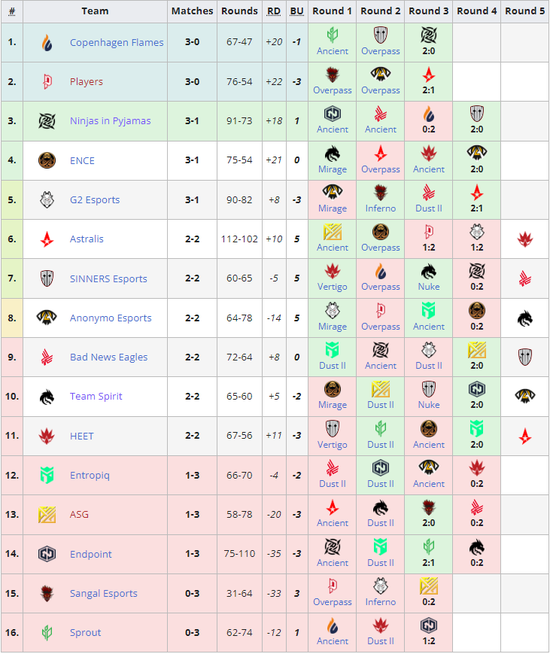The width and height of the screenshot is (550, 654).
Task: Open the Sangal Esports team link
Action: point(103,593)
